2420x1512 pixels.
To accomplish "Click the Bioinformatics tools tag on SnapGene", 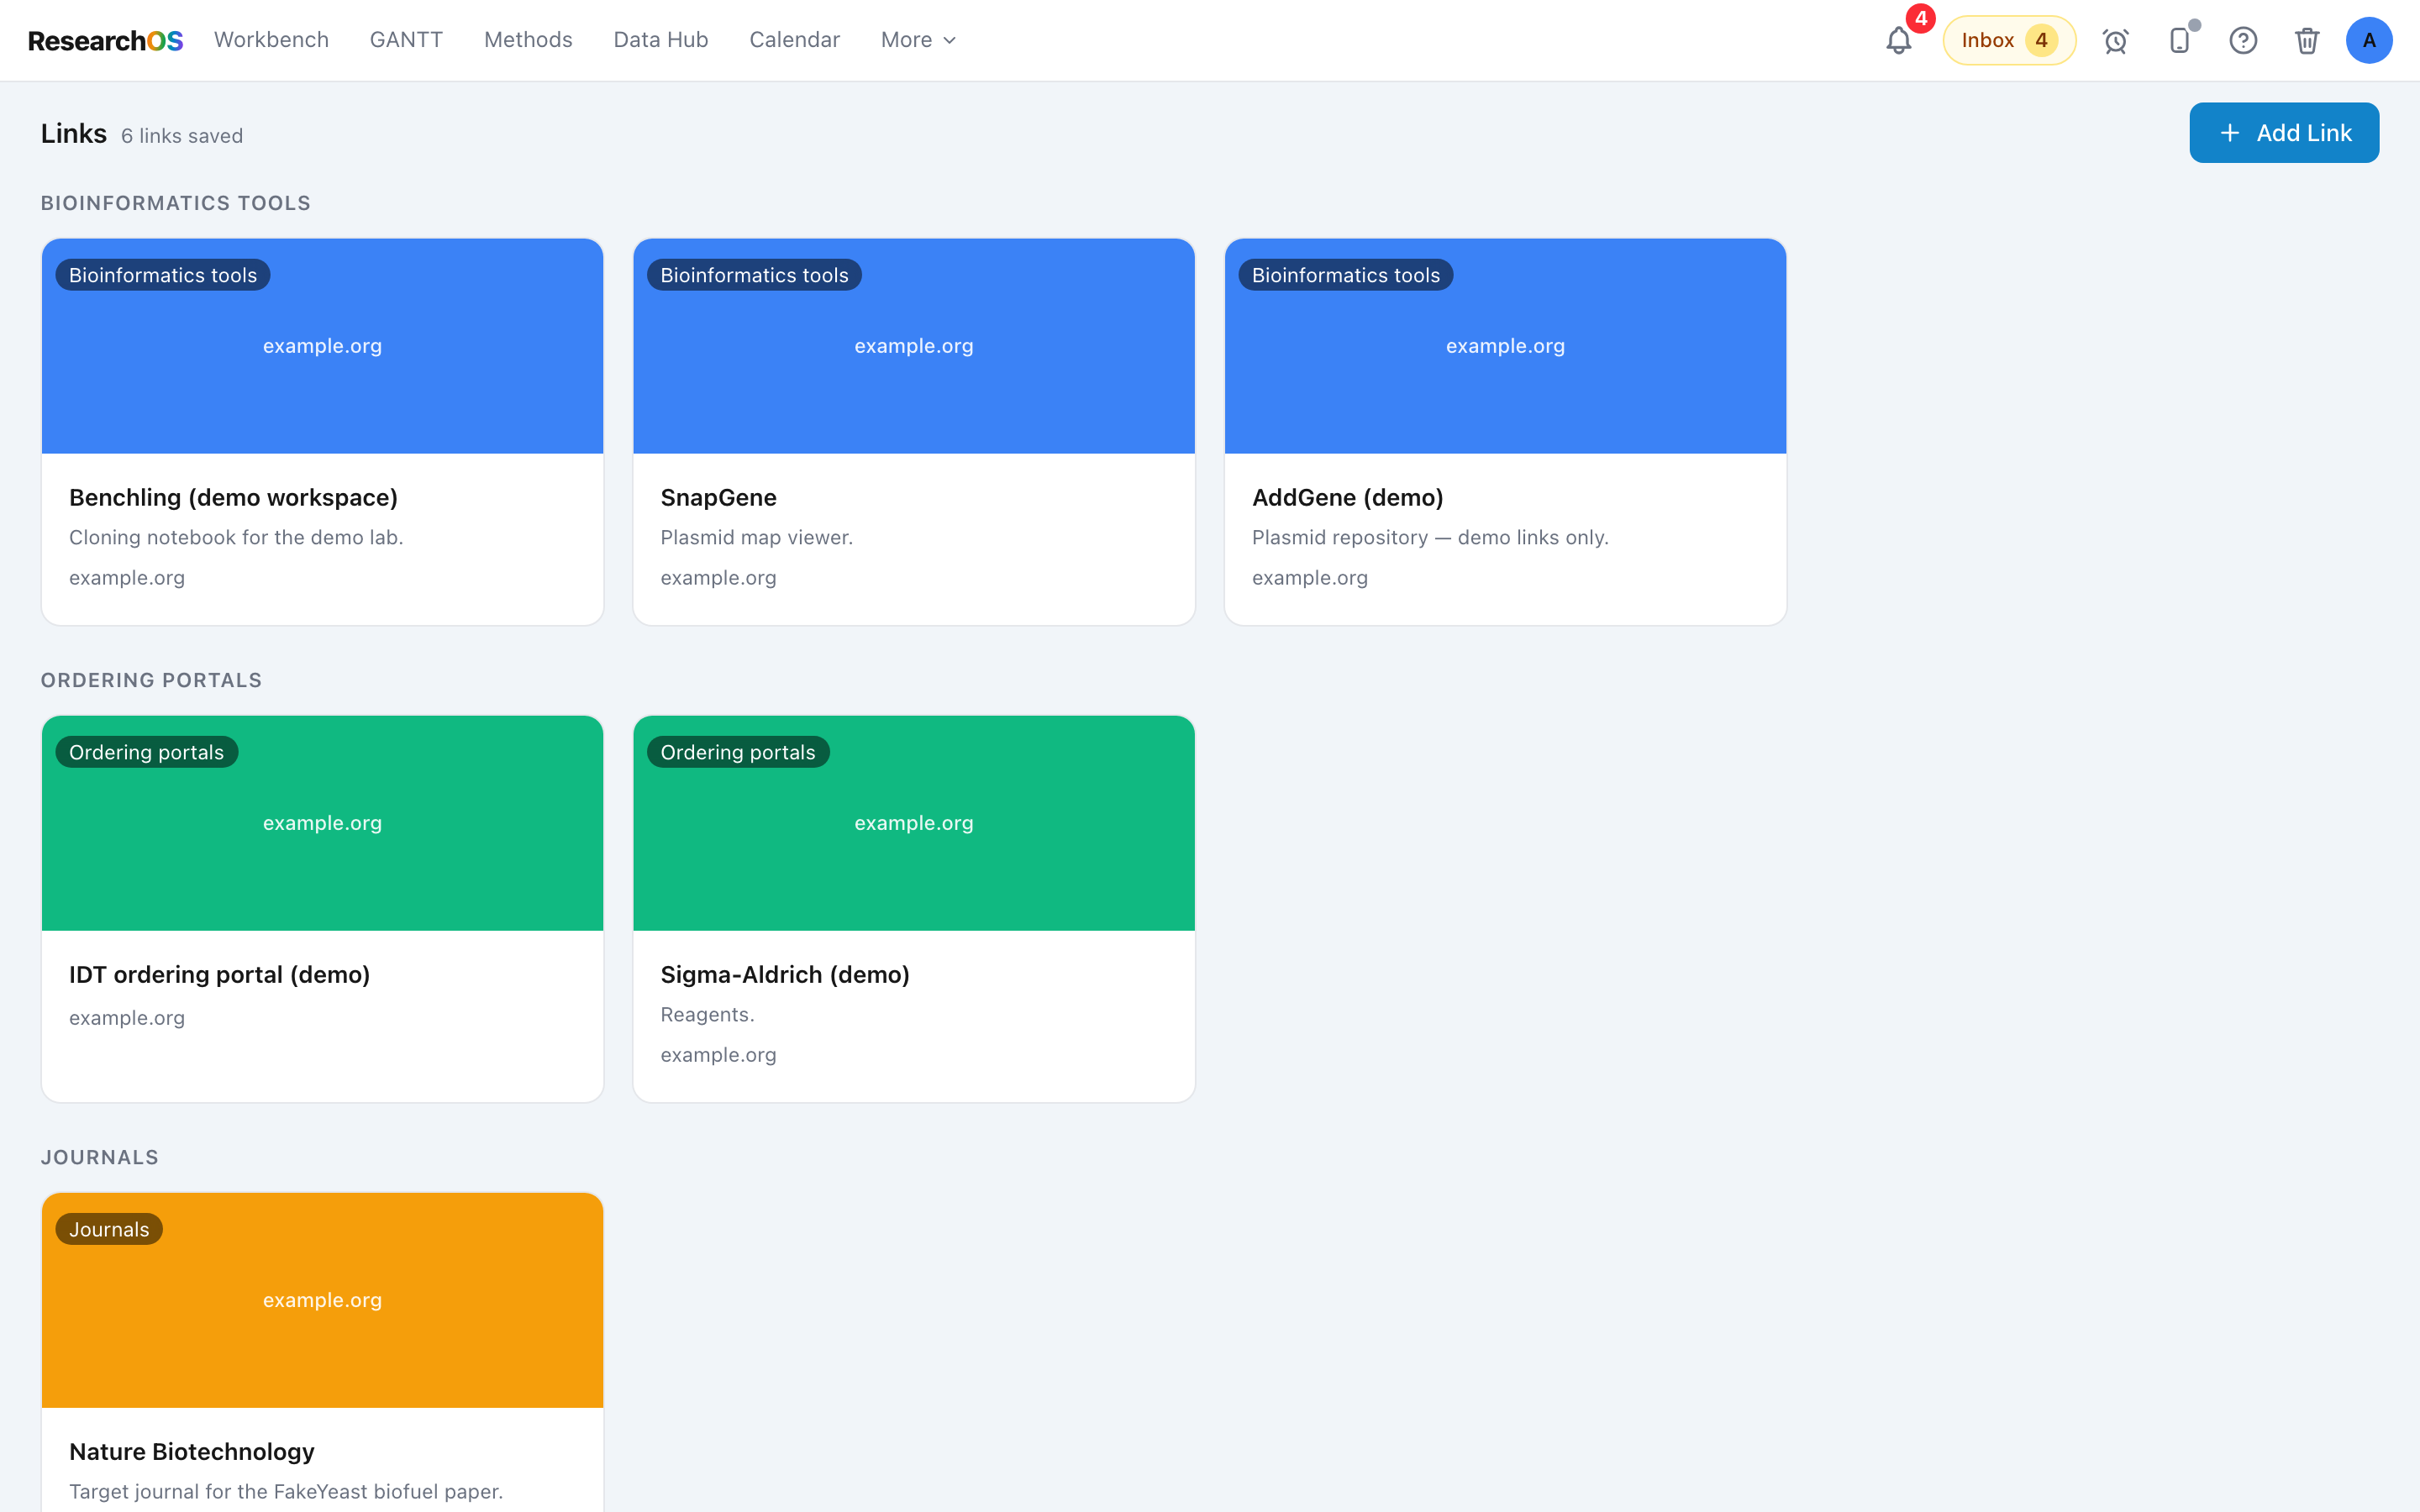I will [x=754, y=275].
